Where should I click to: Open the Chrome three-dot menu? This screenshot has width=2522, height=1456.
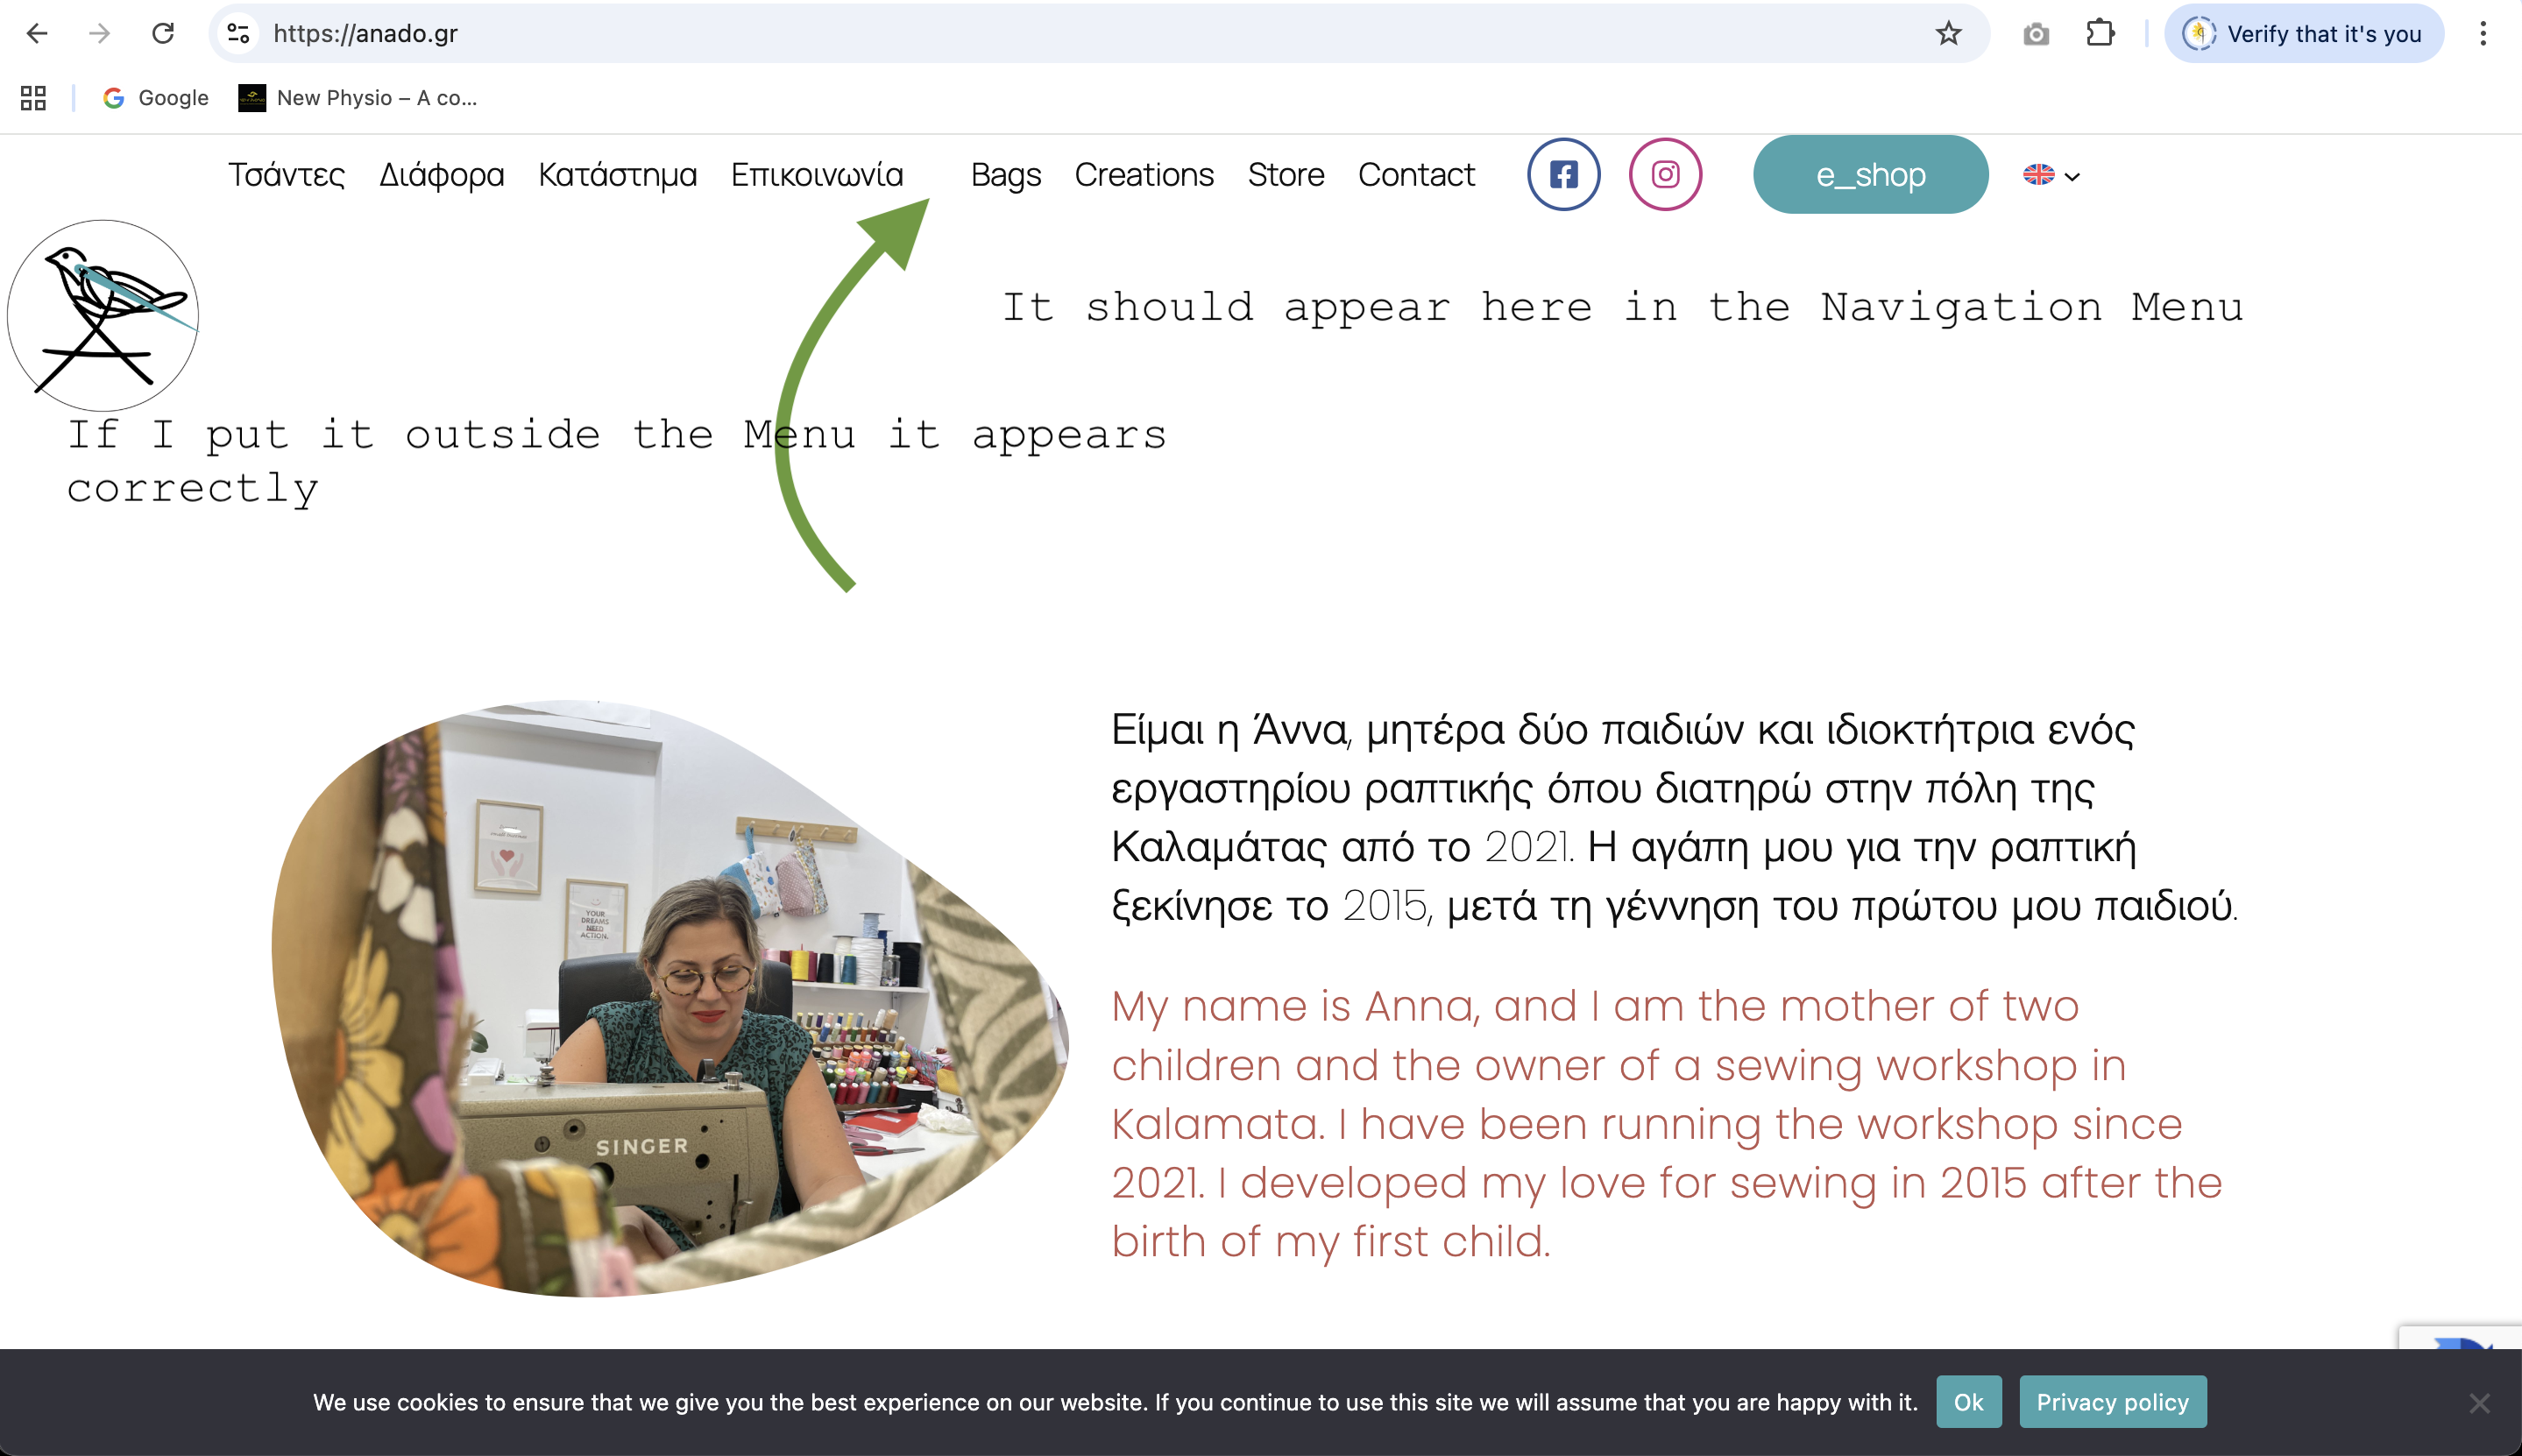coord(2483,34)
